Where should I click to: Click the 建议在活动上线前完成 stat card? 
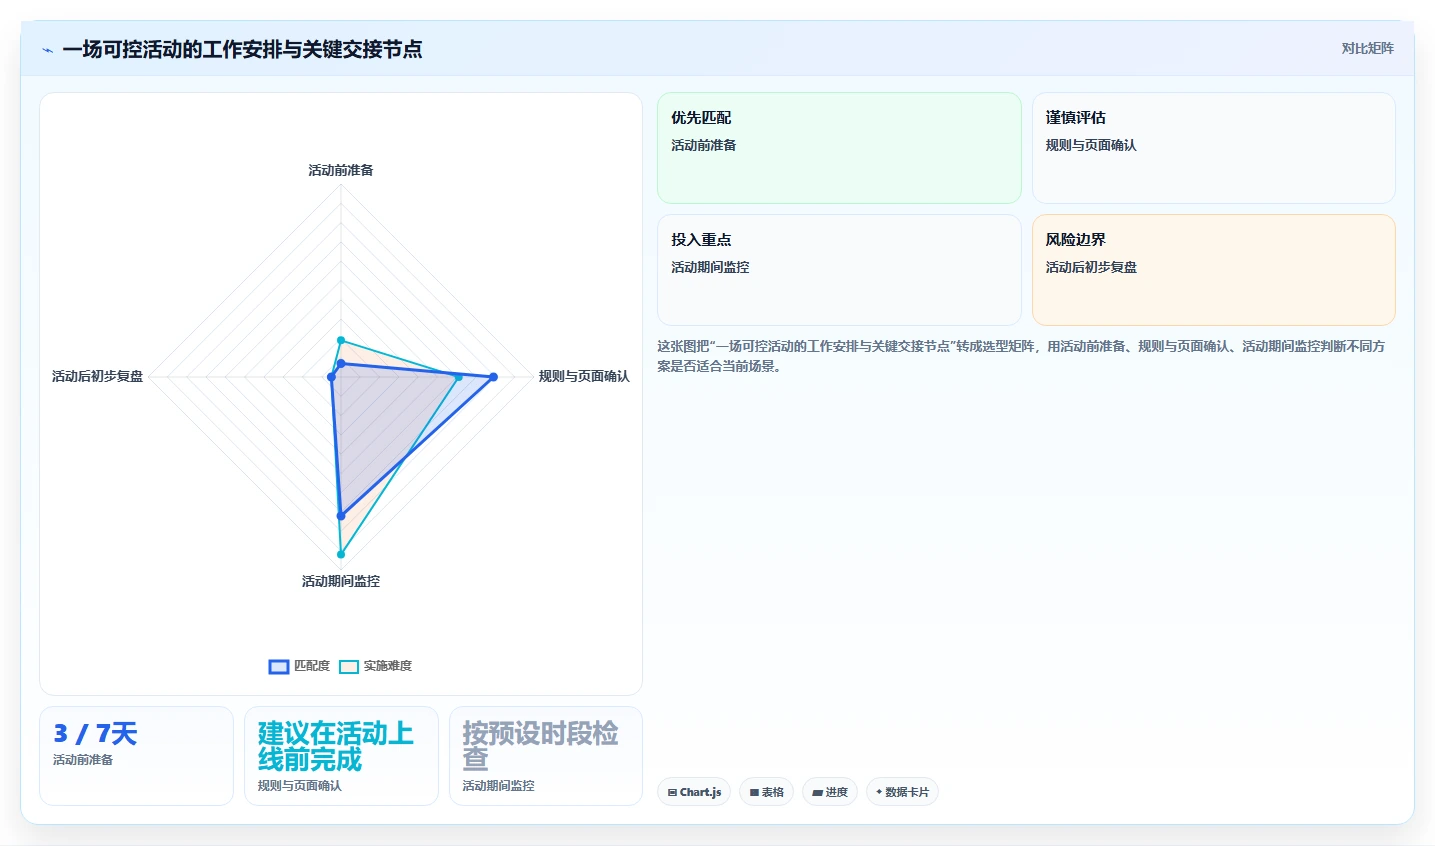click(x=341, y=756)
